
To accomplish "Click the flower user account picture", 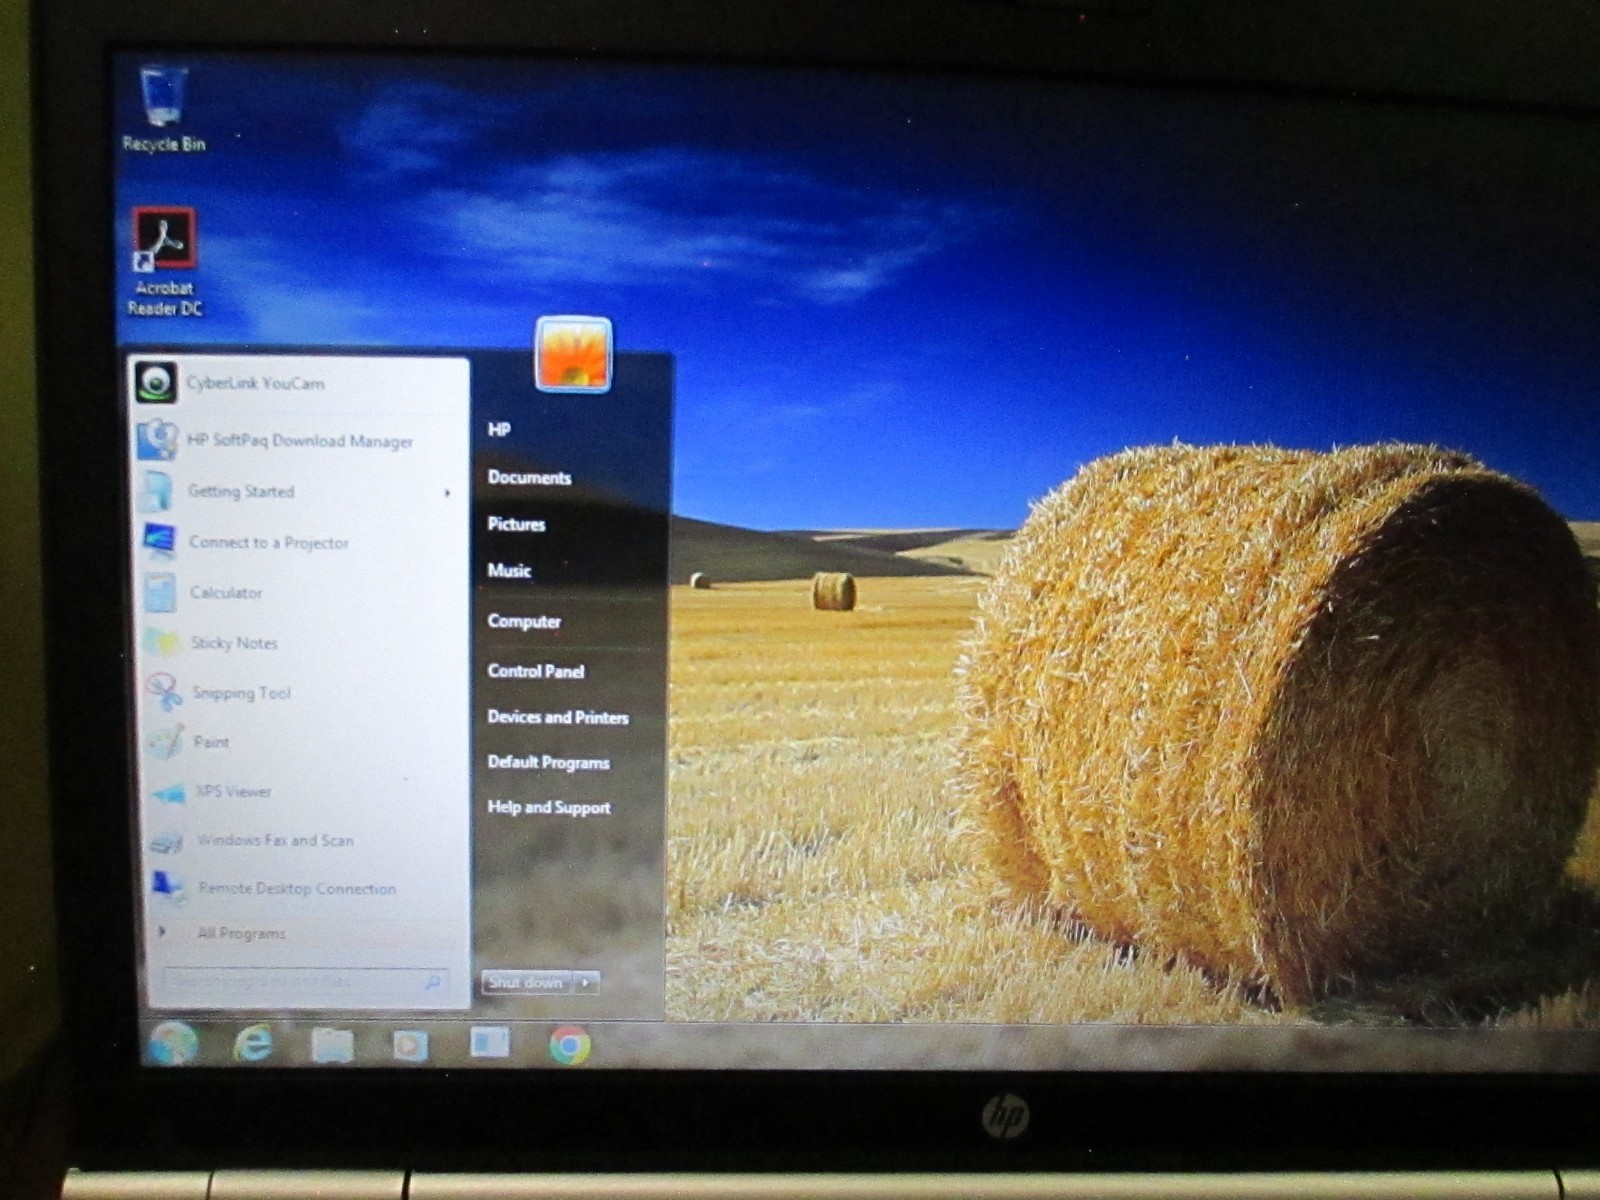I will 573,354.
